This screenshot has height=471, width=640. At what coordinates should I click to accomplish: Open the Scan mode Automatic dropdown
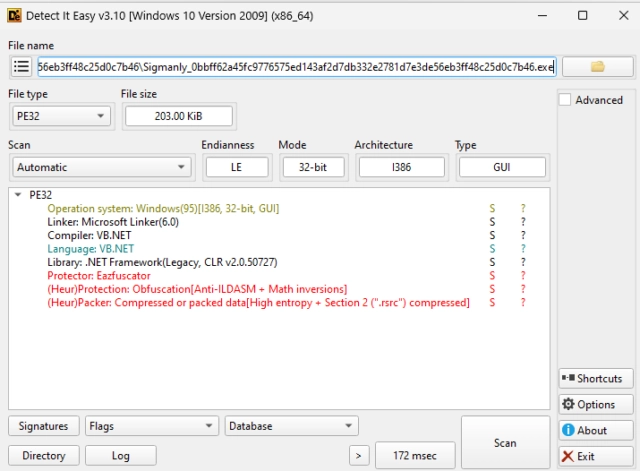click(100, 167)
